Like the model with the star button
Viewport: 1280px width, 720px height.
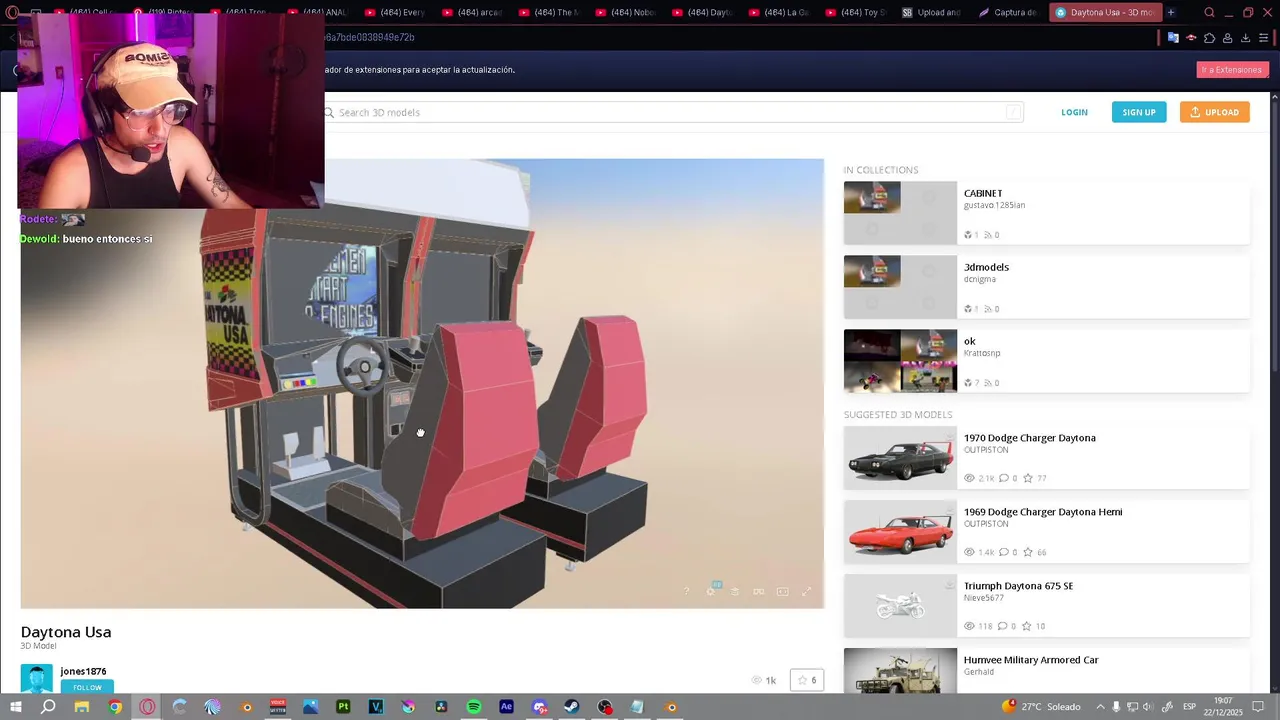point(807,680)
